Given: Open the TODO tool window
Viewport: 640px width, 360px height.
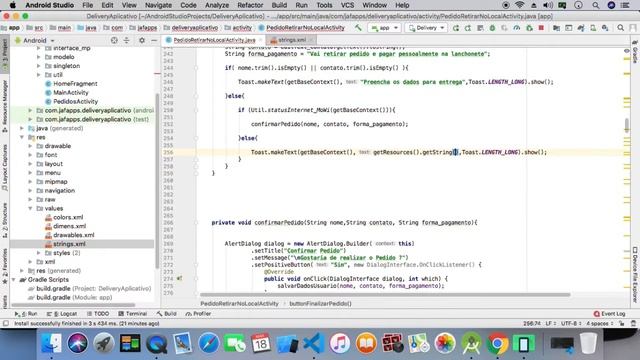Looking at the screenshot, I should 98,314.
